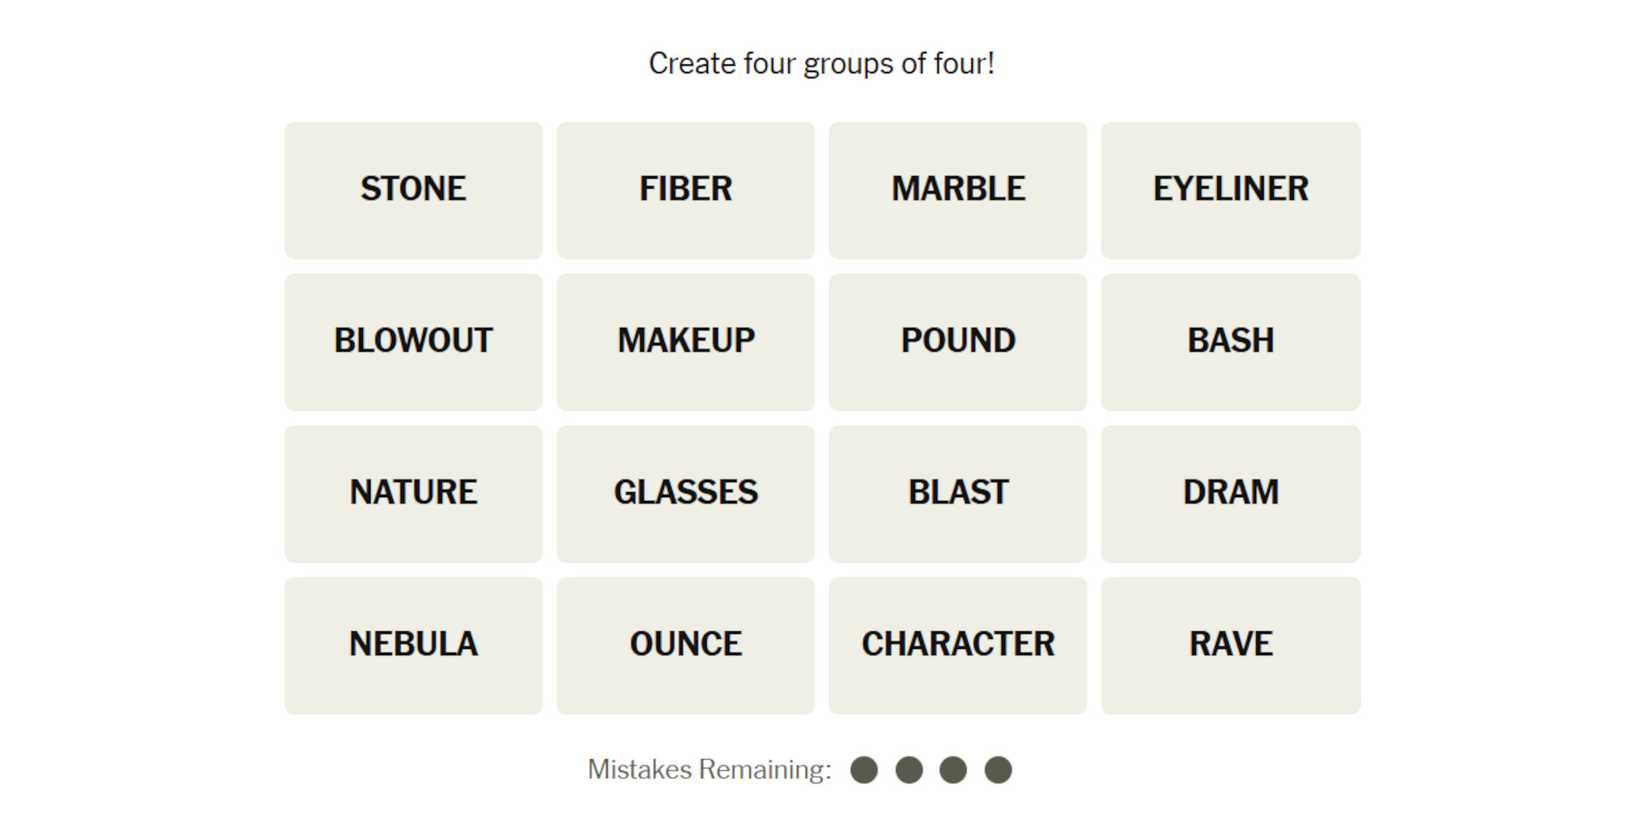Click the first mistakes remaining dot
This screenshot has width=1650, height=825.
(864, 770)
